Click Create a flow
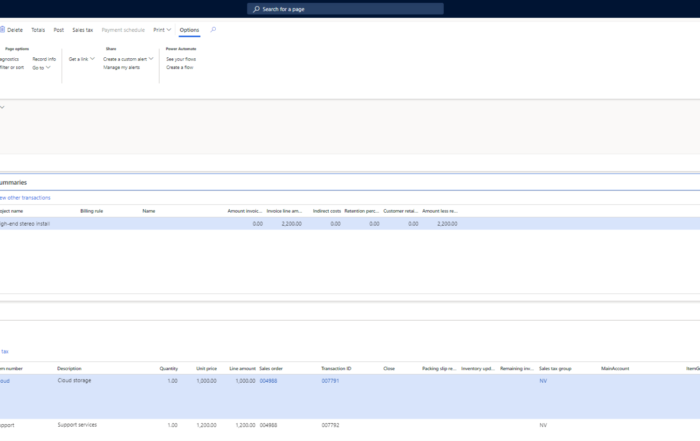Screen dimensions: 700x441 [179, 67]
